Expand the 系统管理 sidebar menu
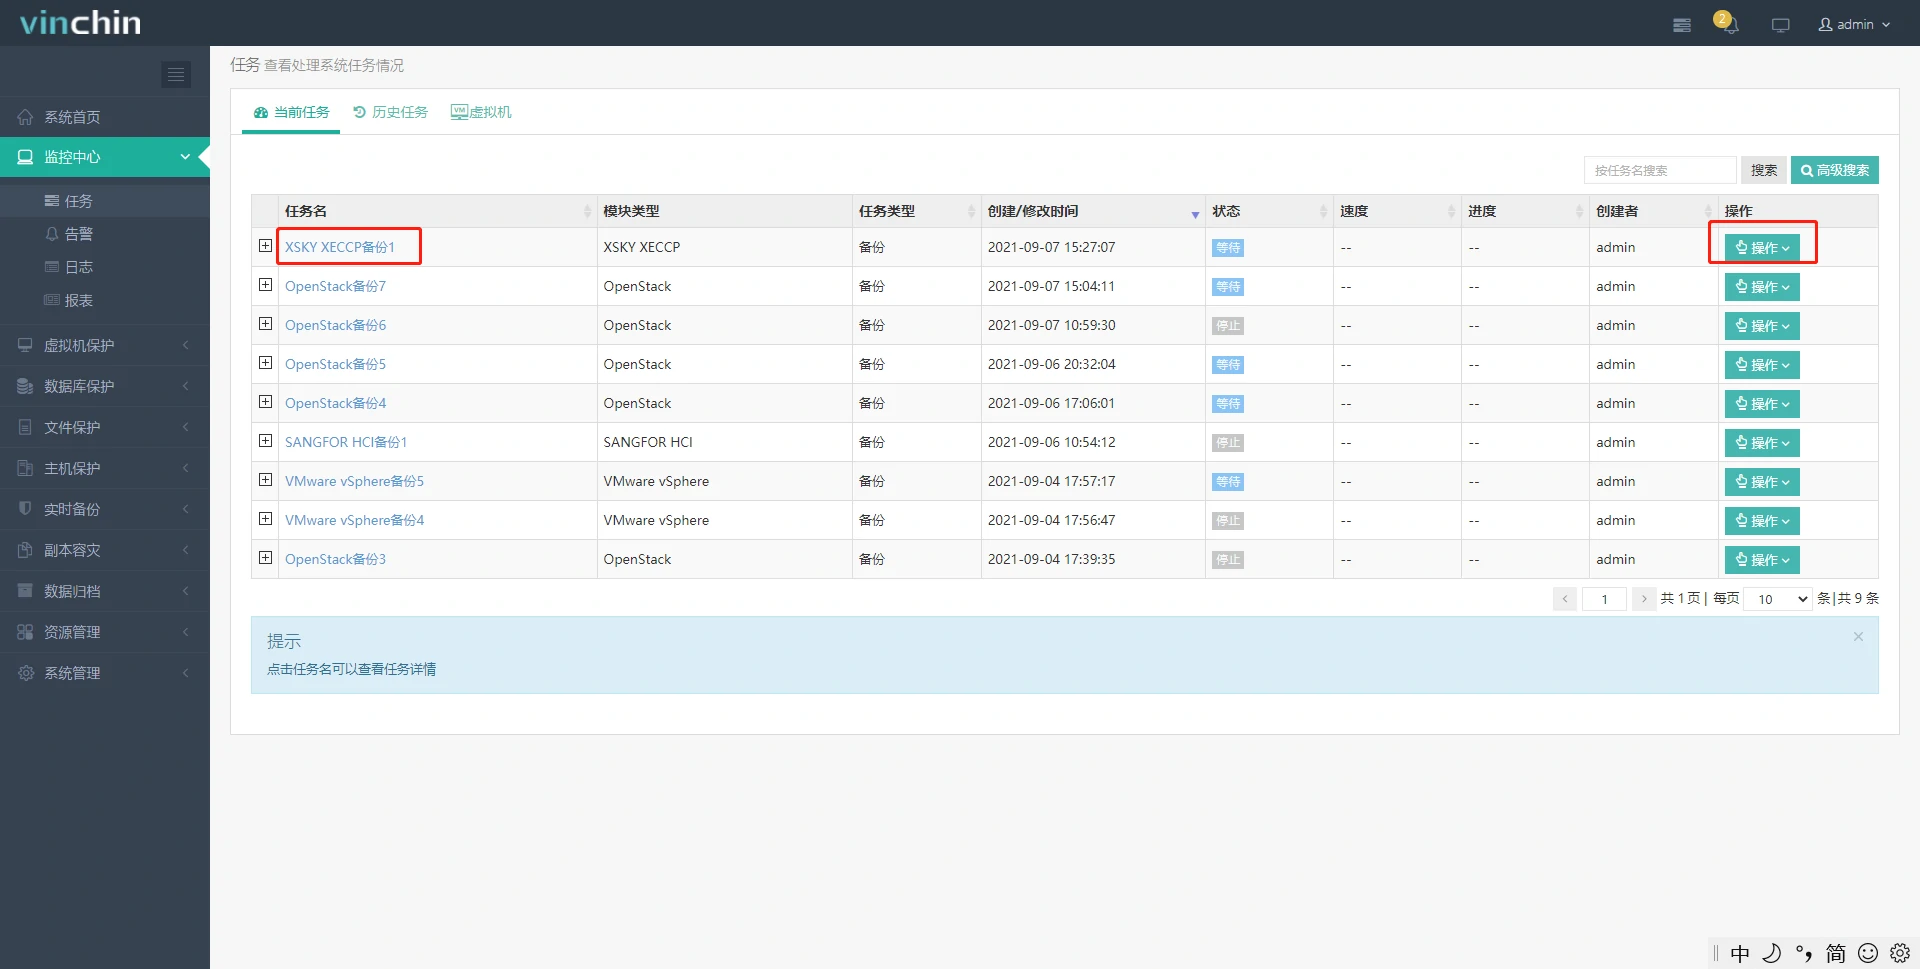Image resolution: width=1920 pixels, height=969 pixels. point(105,673)
